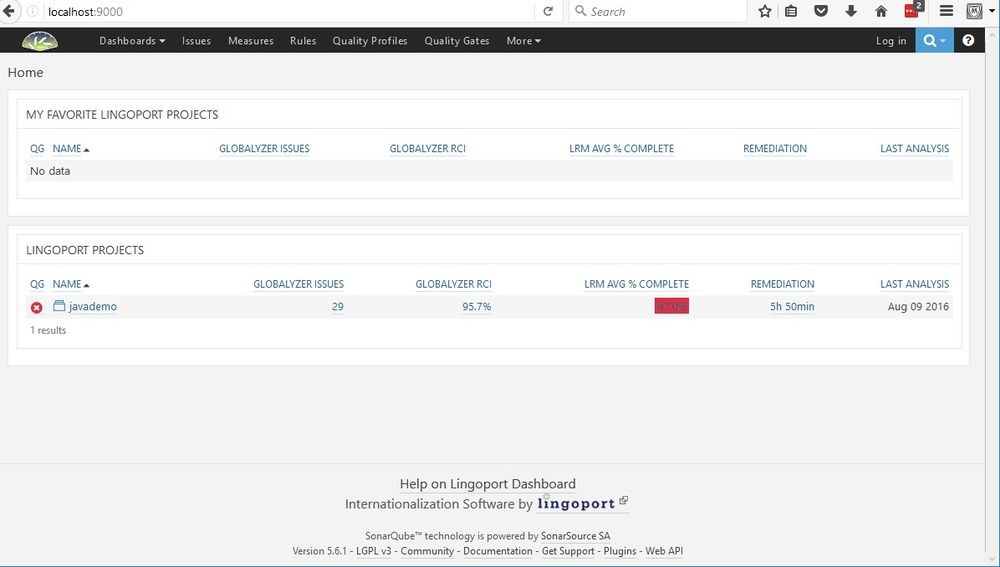Click Log in in the navbar
Screen dimensions: 1000x567
pyautogui.click(x=891, y=41)
